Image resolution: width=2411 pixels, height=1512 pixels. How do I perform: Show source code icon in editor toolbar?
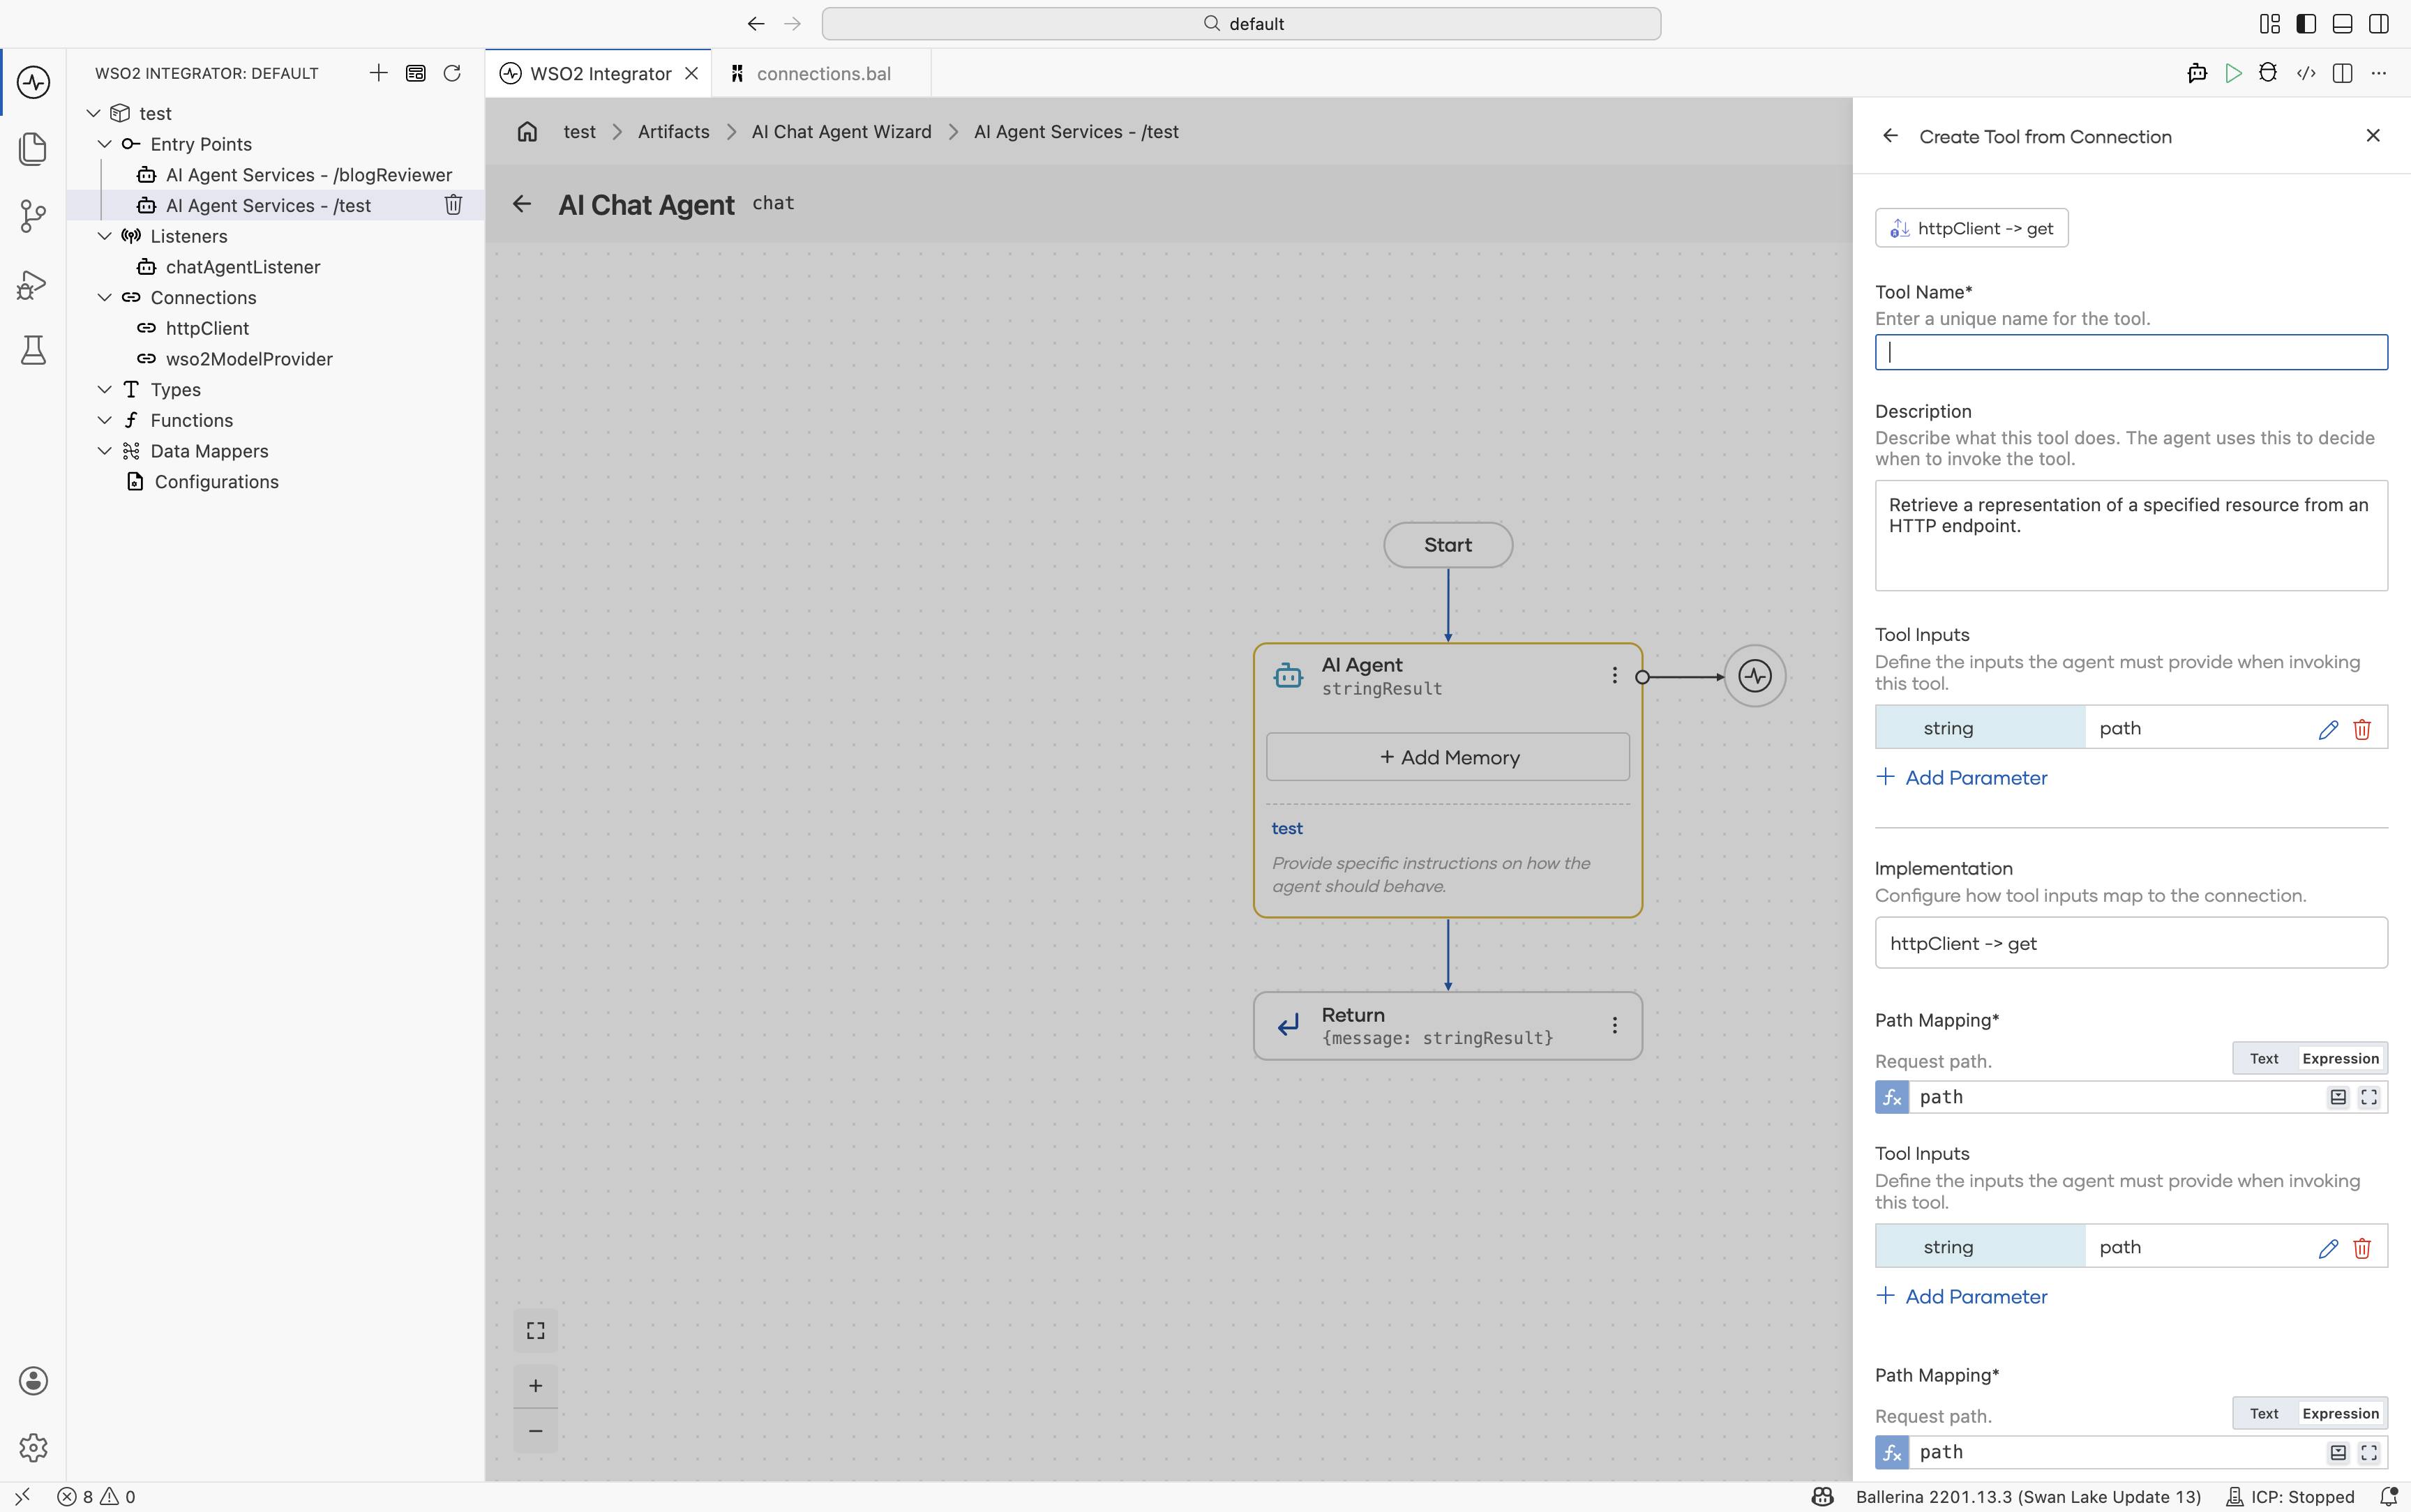pyautogui.click(x=2306, y=73)
